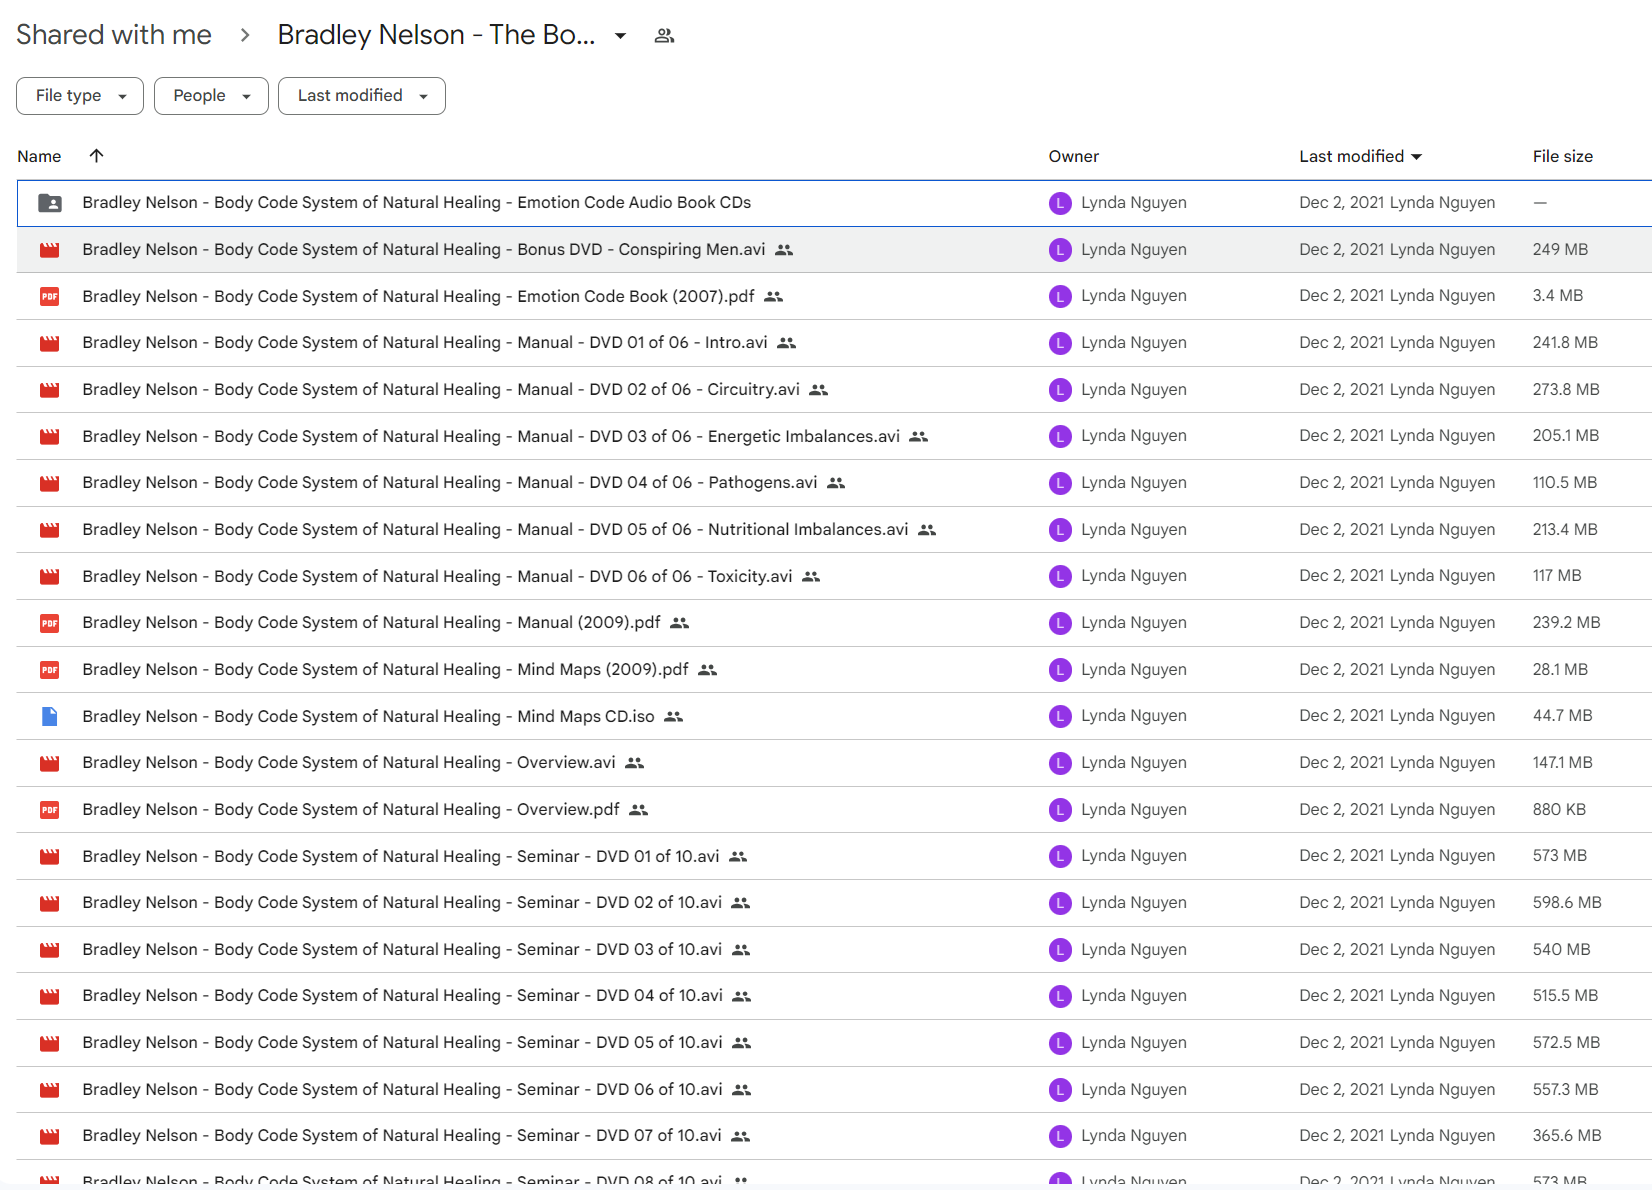Click the video icon of Overview.avi
The image size is (1652, 1190).
[49, 763]
